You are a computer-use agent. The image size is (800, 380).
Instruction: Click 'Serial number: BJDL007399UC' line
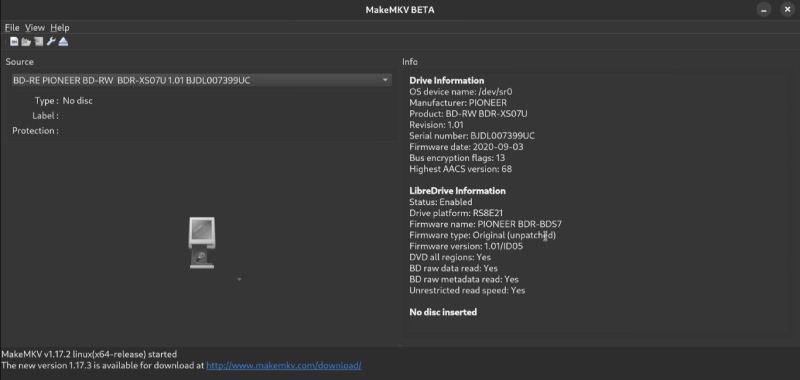tap(472, 136)
